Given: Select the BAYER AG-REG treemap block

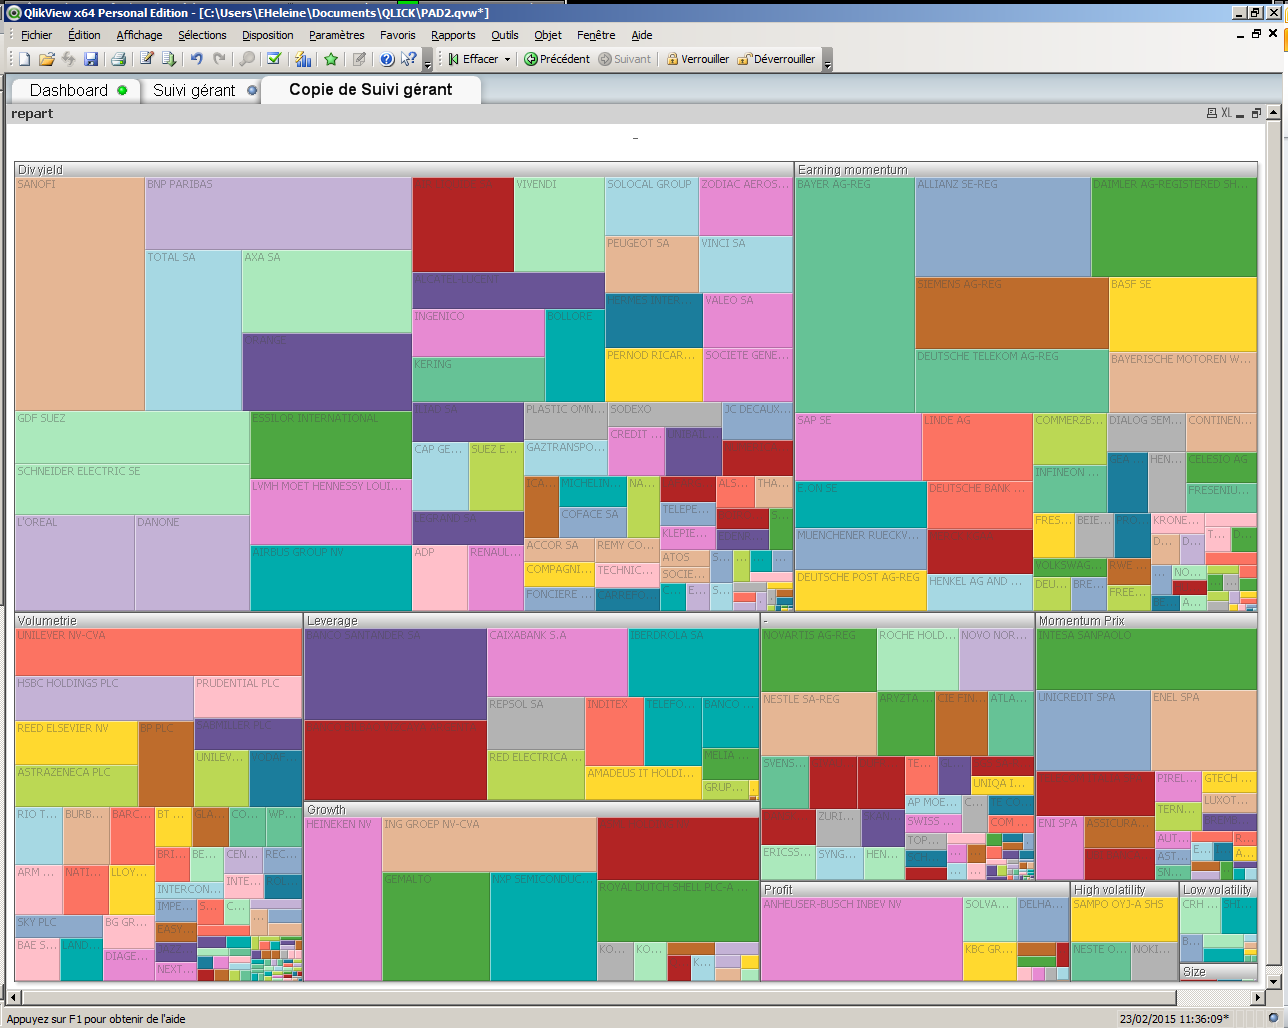Looking at the screenshot, I should 855,295.
